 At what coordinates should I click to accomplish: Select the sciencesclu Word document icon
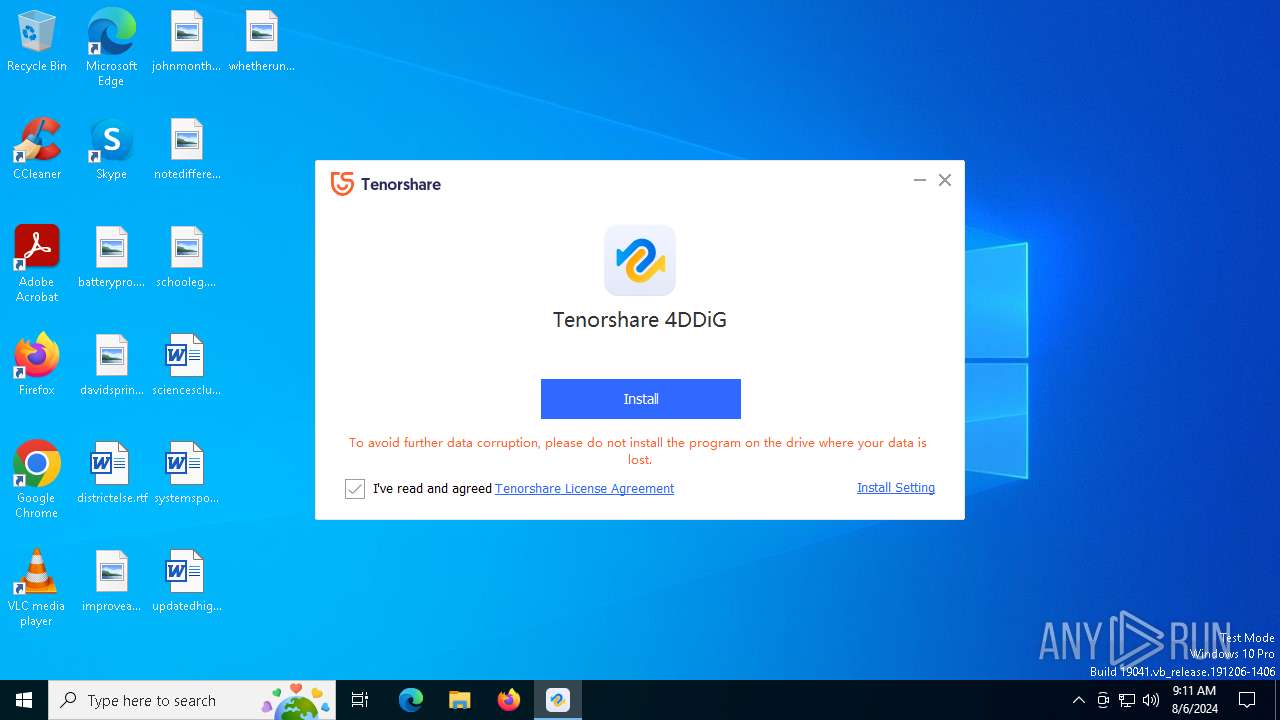click(186, 366)
